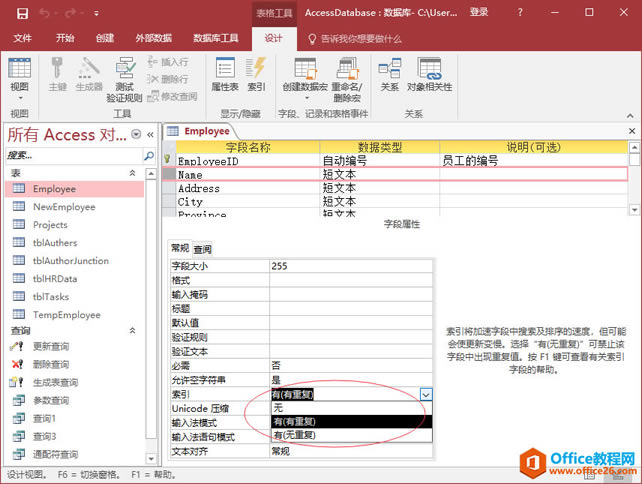Delete rows with 删除行

[168, 79]
